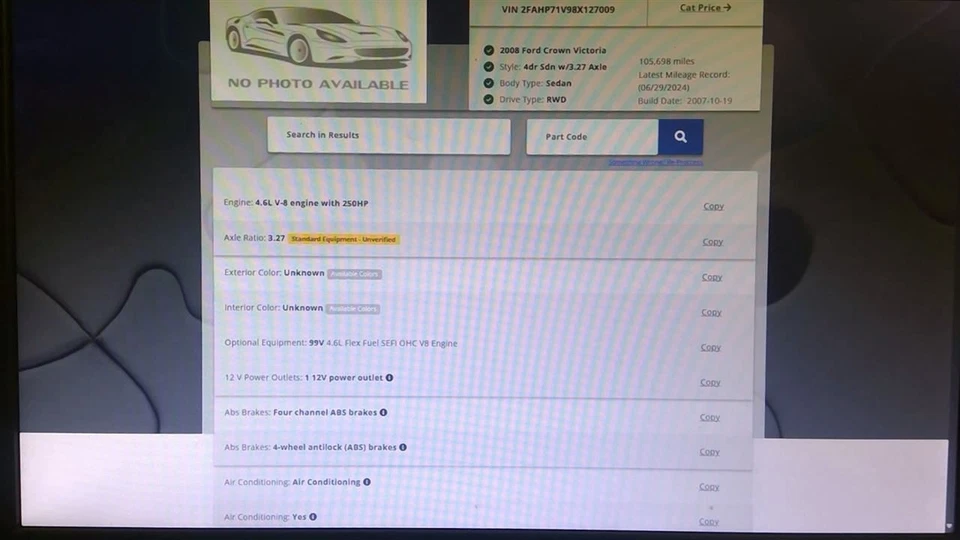Copy the Air Conditioning: Yes row
The width and height of the screenshot is (960, 540).
pyautogui.click(x=708, y=522)
